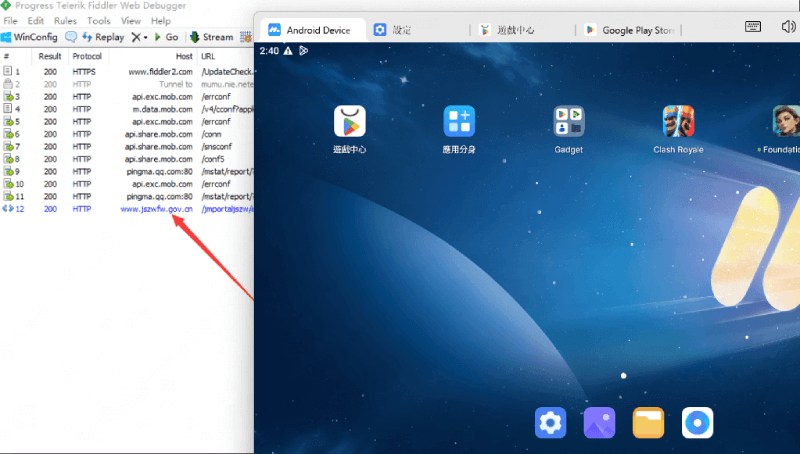Select session 4 m.data.mob.com row
This screenshot has width=800, height=454.
pos(127,109)
